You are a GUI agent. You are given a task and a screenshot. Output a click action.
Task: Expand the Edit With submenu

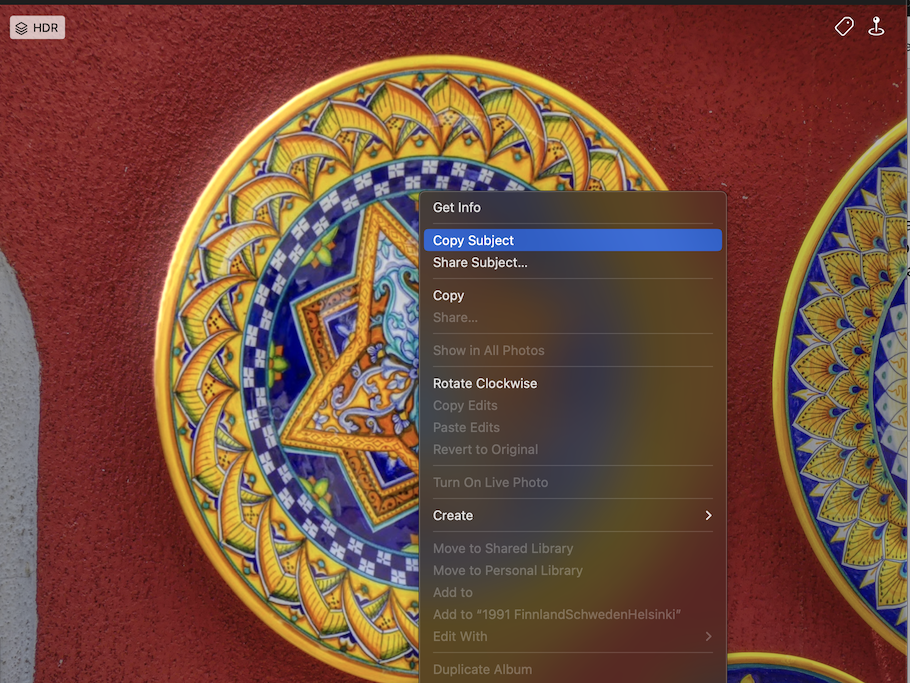(x=572, y=637)
